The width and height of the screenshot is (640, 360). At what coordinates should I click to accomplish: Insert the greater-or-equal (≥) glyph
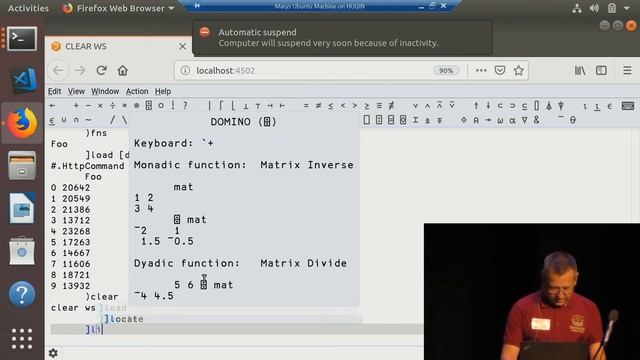[x=367, y=106]
